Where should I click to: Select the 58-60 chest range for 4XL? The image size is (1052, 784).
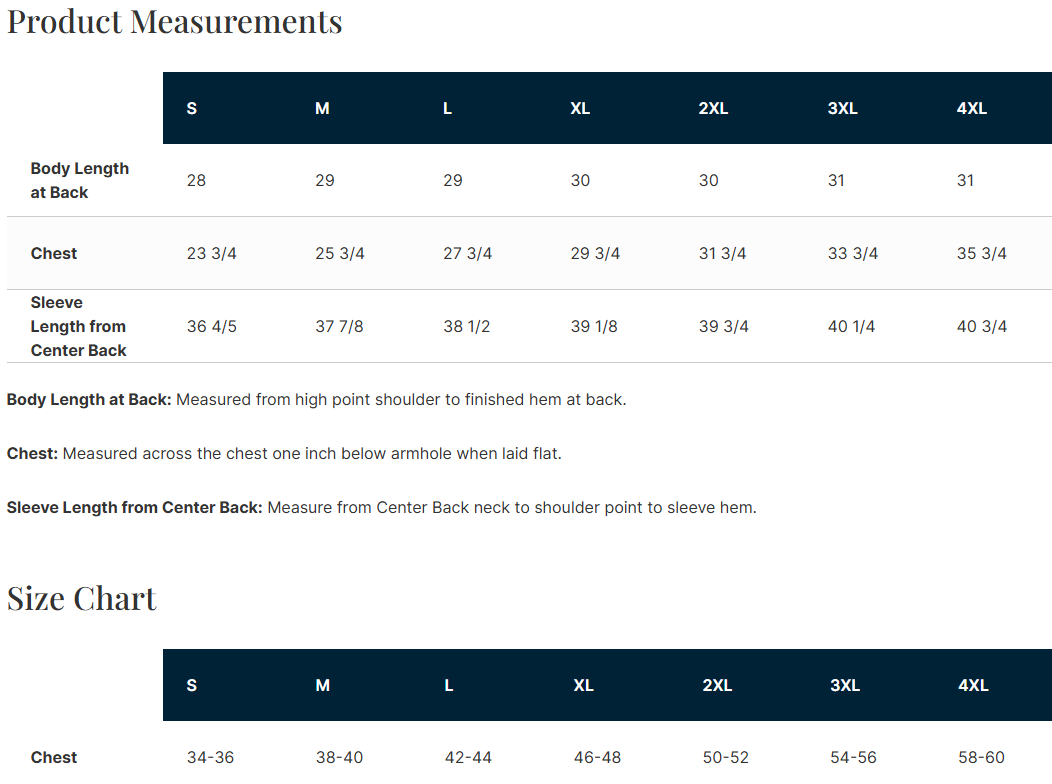[x=980, y=757]
